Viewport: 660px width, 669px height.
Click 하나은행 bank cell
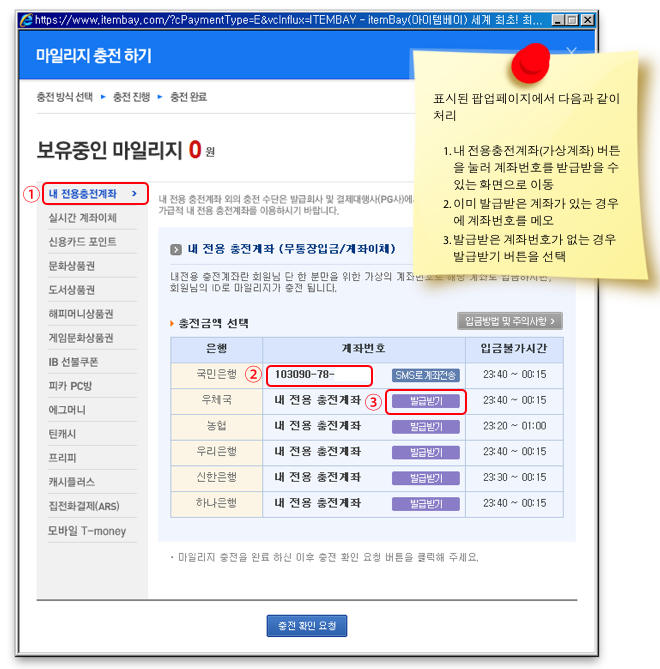(216, 503)
